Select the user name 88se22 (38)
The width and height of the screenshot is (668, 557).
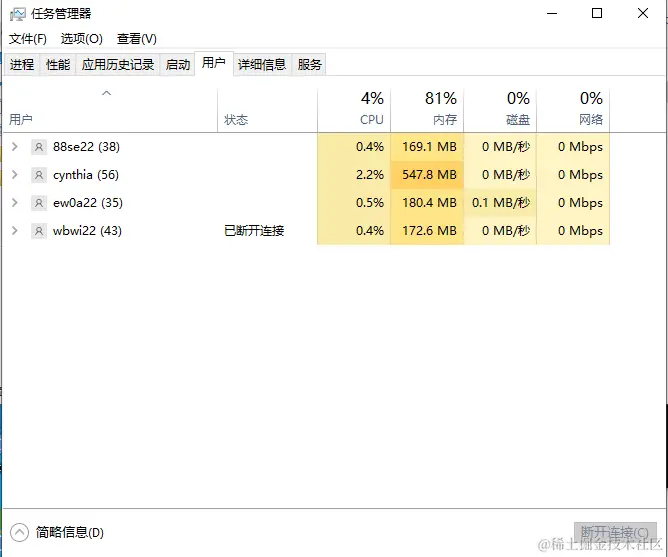[x=86, y=147]
